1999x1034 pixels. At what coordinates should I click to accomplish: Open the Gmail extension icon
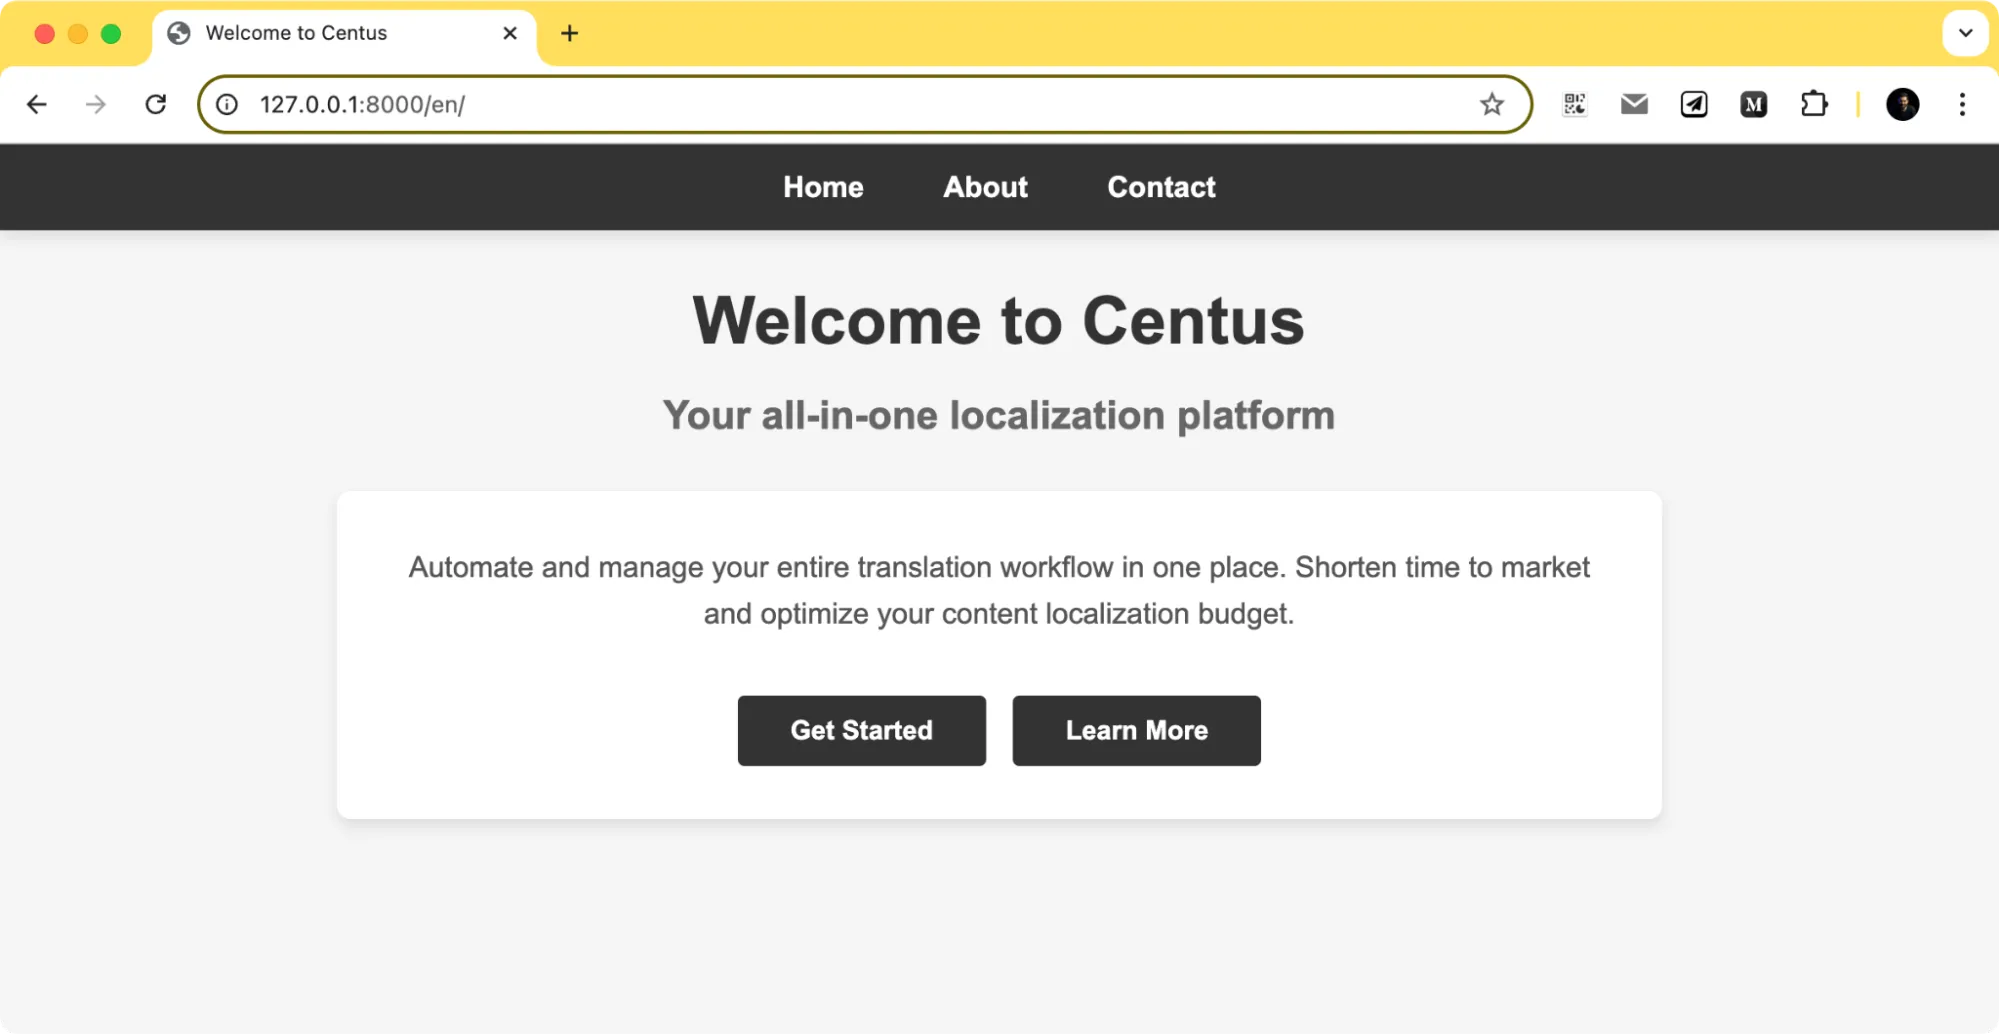(1634, 104)
